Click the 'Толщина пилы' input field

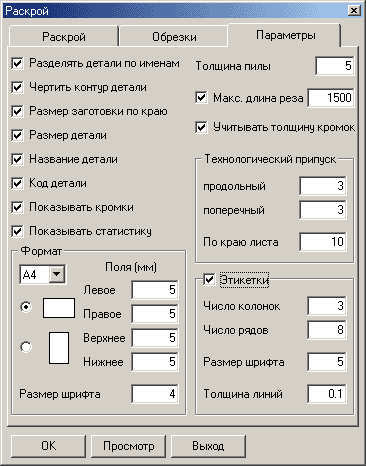coord(334,66)
